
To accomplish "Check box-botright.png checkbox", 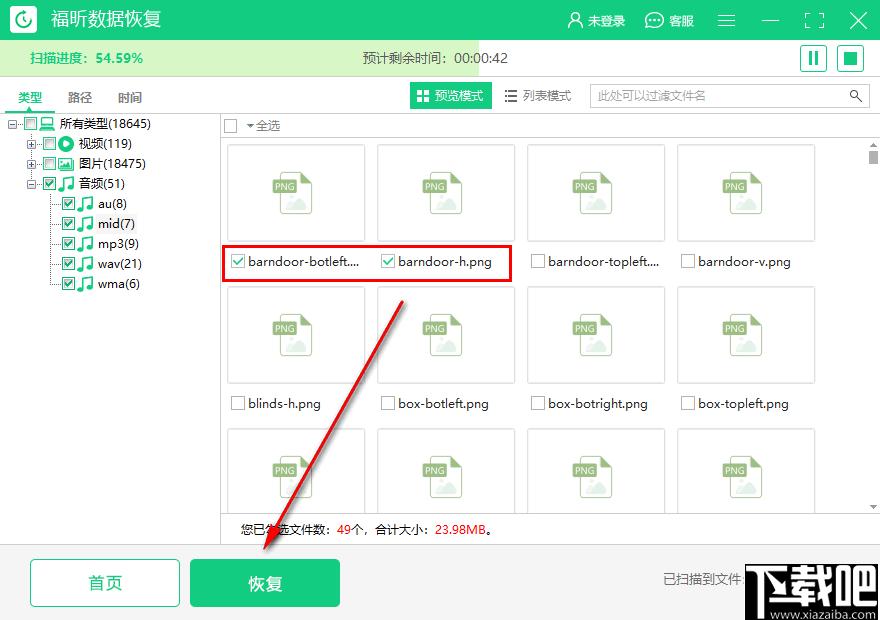I will (x=538, y=403).
